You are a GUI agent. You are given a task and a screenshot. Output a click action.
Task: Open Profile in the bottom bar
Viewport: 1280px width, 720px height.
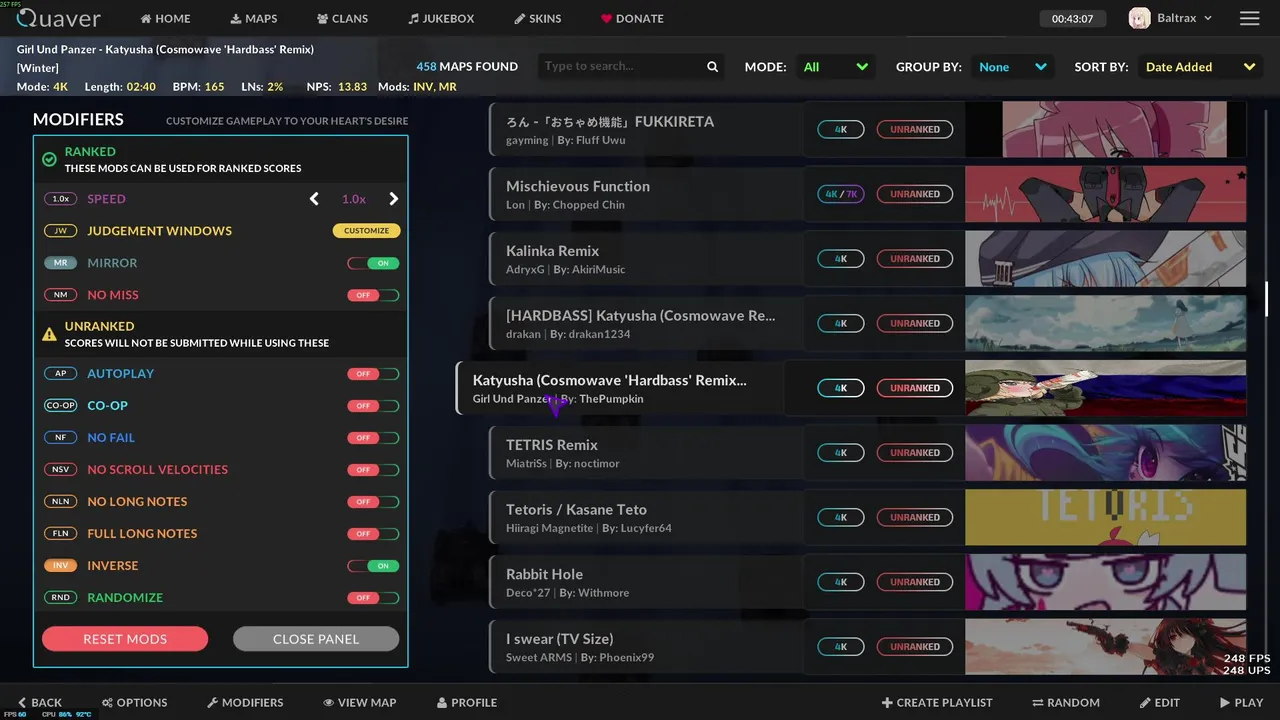point(467,703)
